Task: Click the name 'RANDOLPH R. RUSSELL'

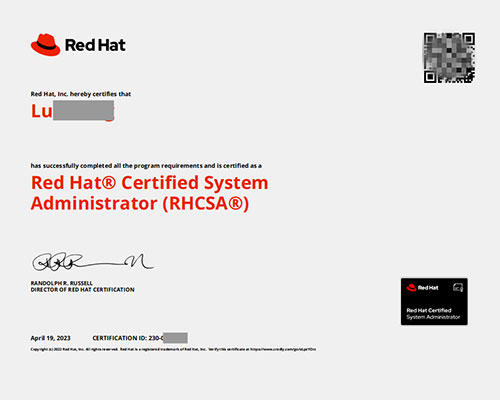Action: tap(62, 283)
